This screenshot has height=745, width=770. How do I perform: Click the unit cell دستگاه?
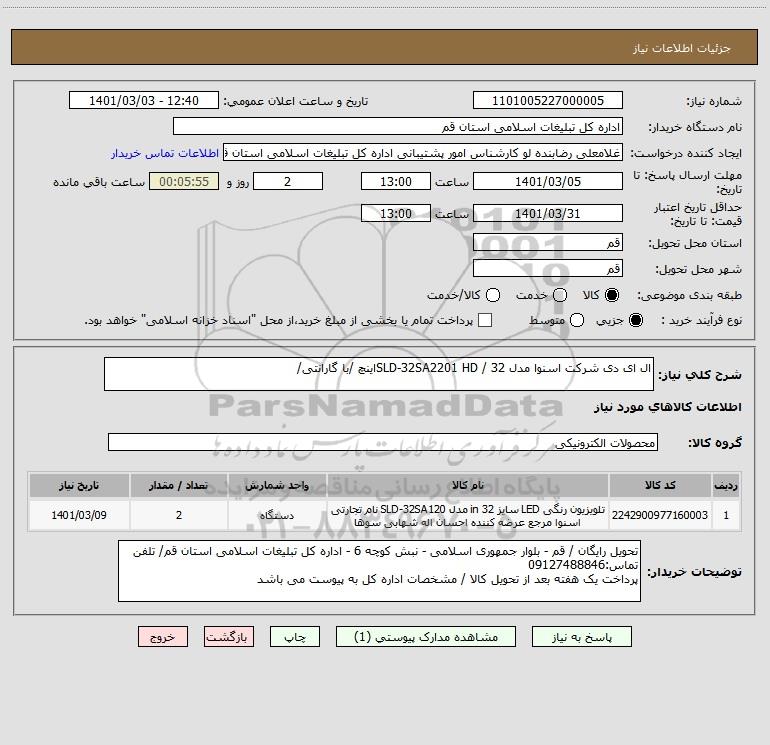coord(277,515)
